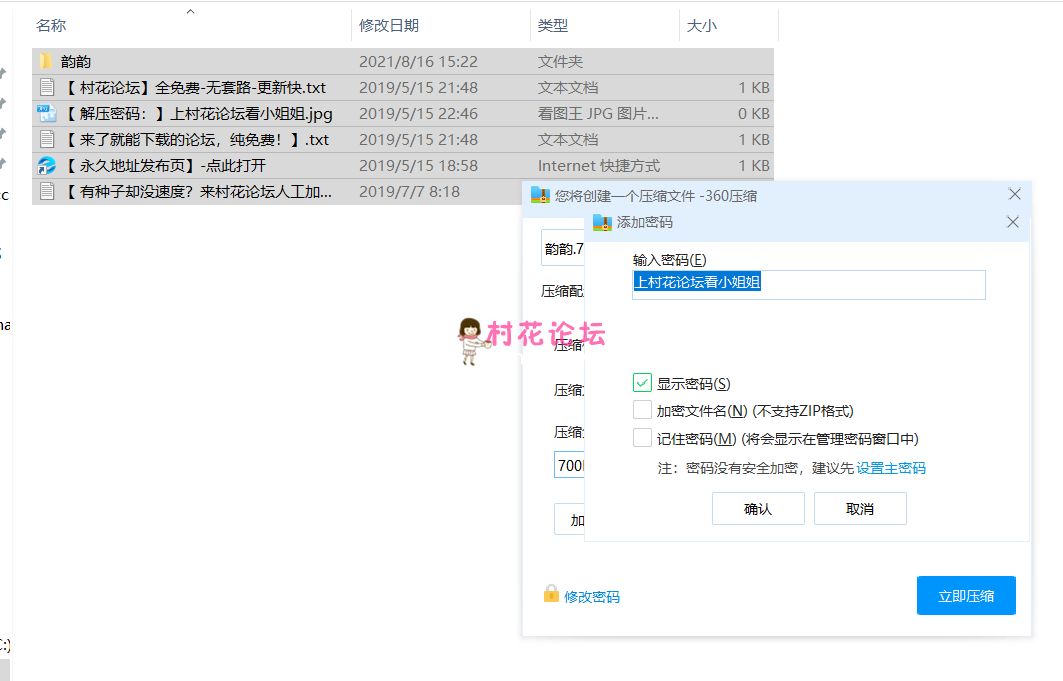Image resolution: width=1063 pixels, height=681 pixels.
Task: Click size 0 KB cell
Action: [x=754, y=114]
